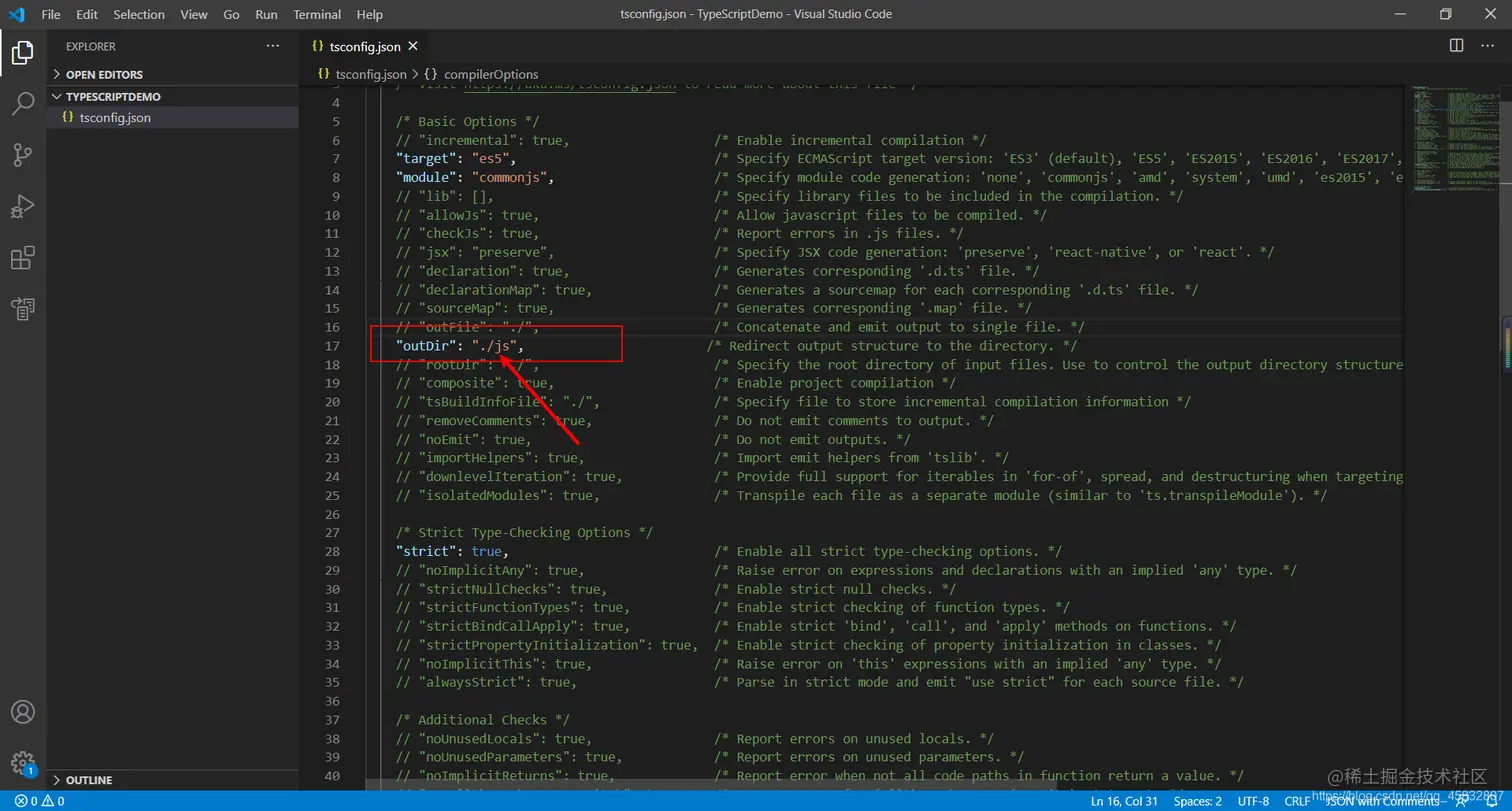Screen dimensions: 1512x811
Task: Click the Split Editor icon
Action: click(1457, 46)
